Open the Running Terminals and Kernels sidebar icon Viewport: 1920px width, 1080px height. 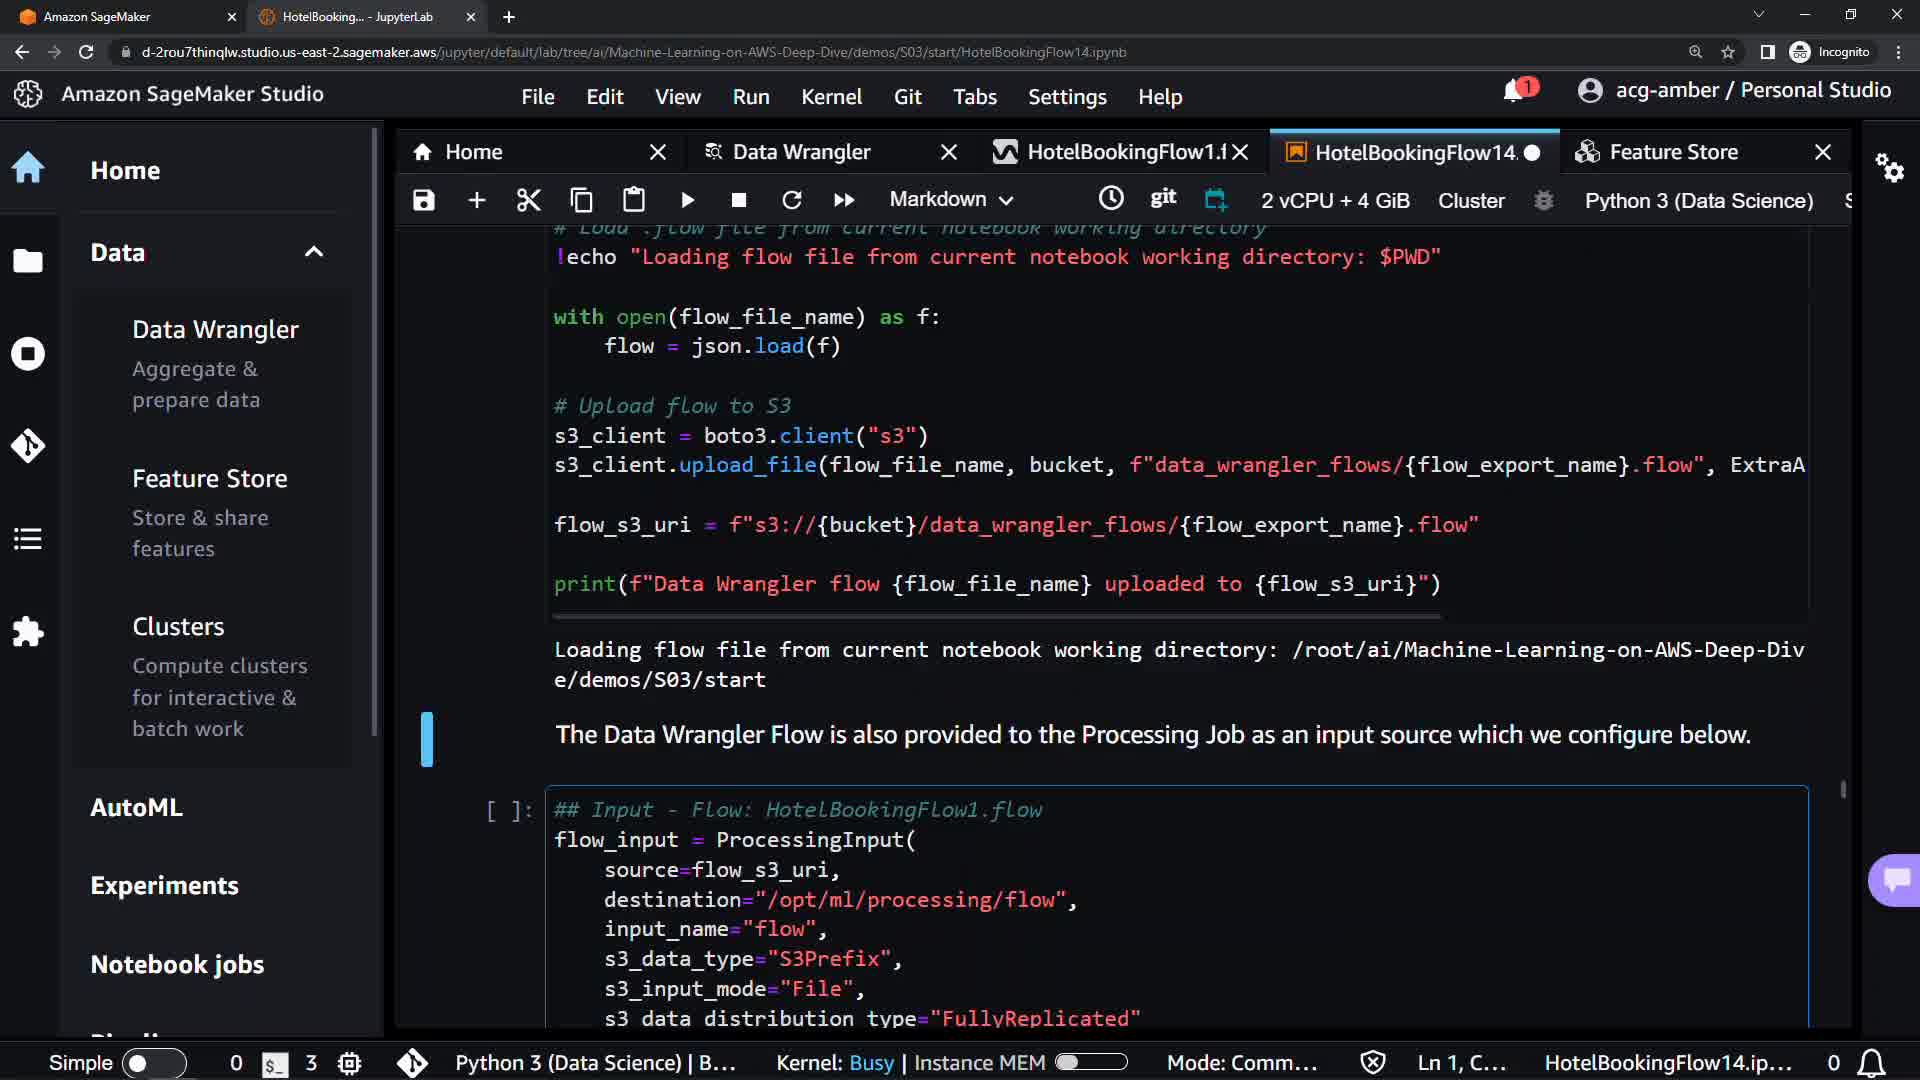point(28,354)
